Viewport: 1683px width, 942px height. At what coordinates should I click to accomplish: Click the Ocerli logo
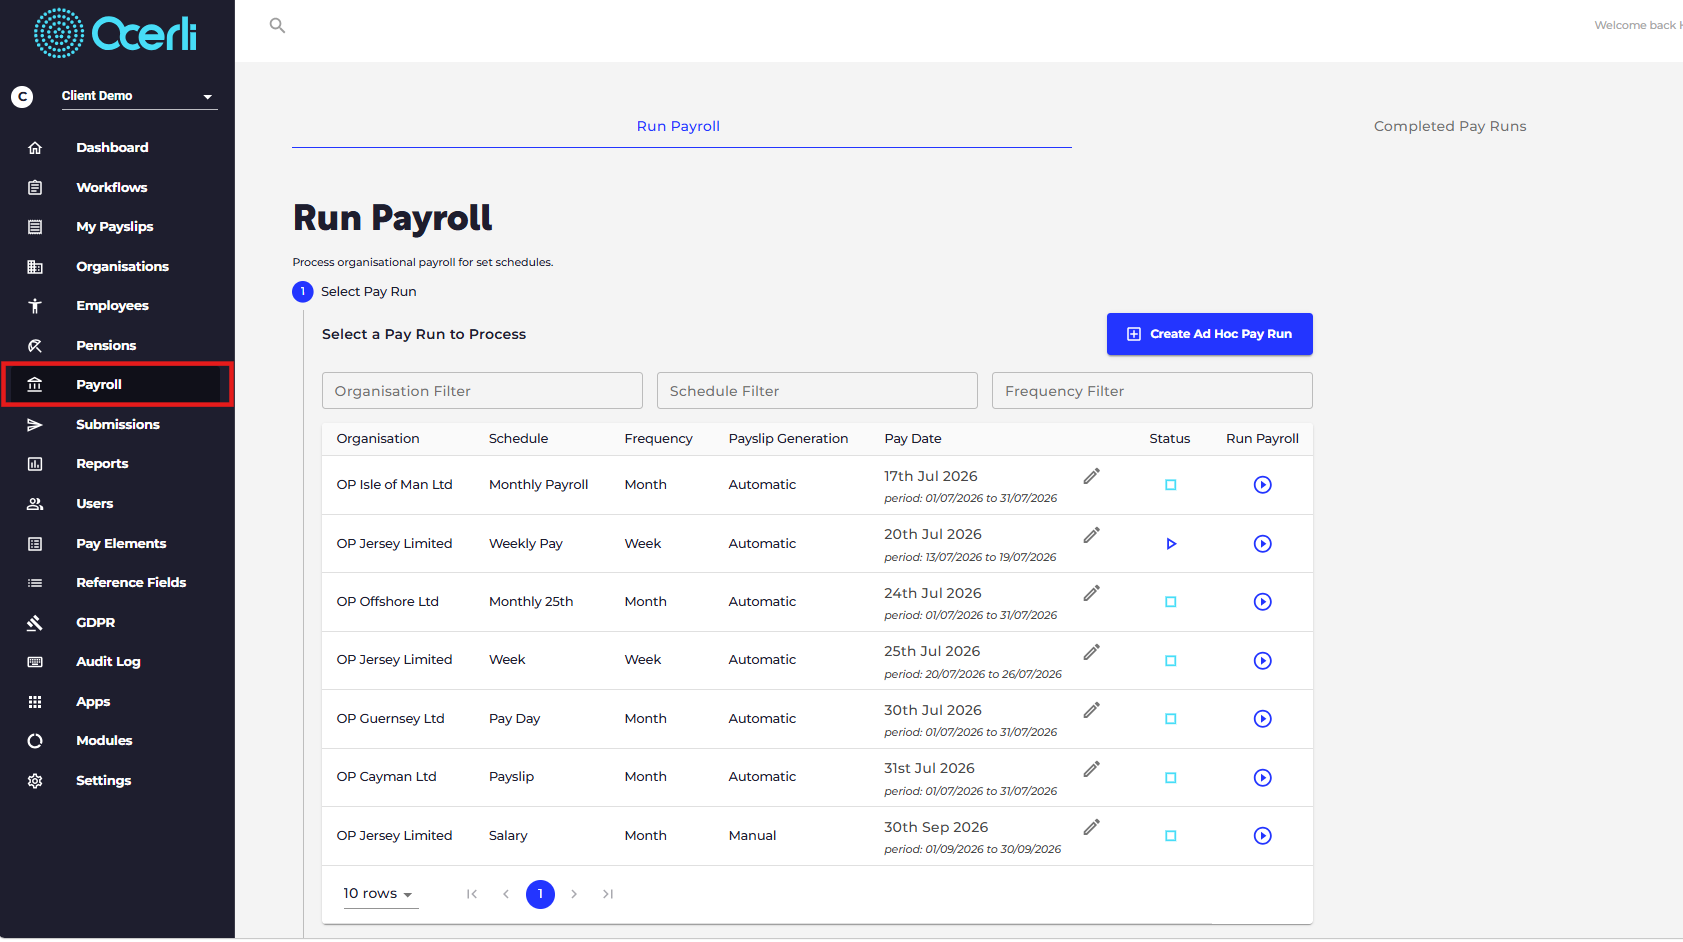point(115,33)
